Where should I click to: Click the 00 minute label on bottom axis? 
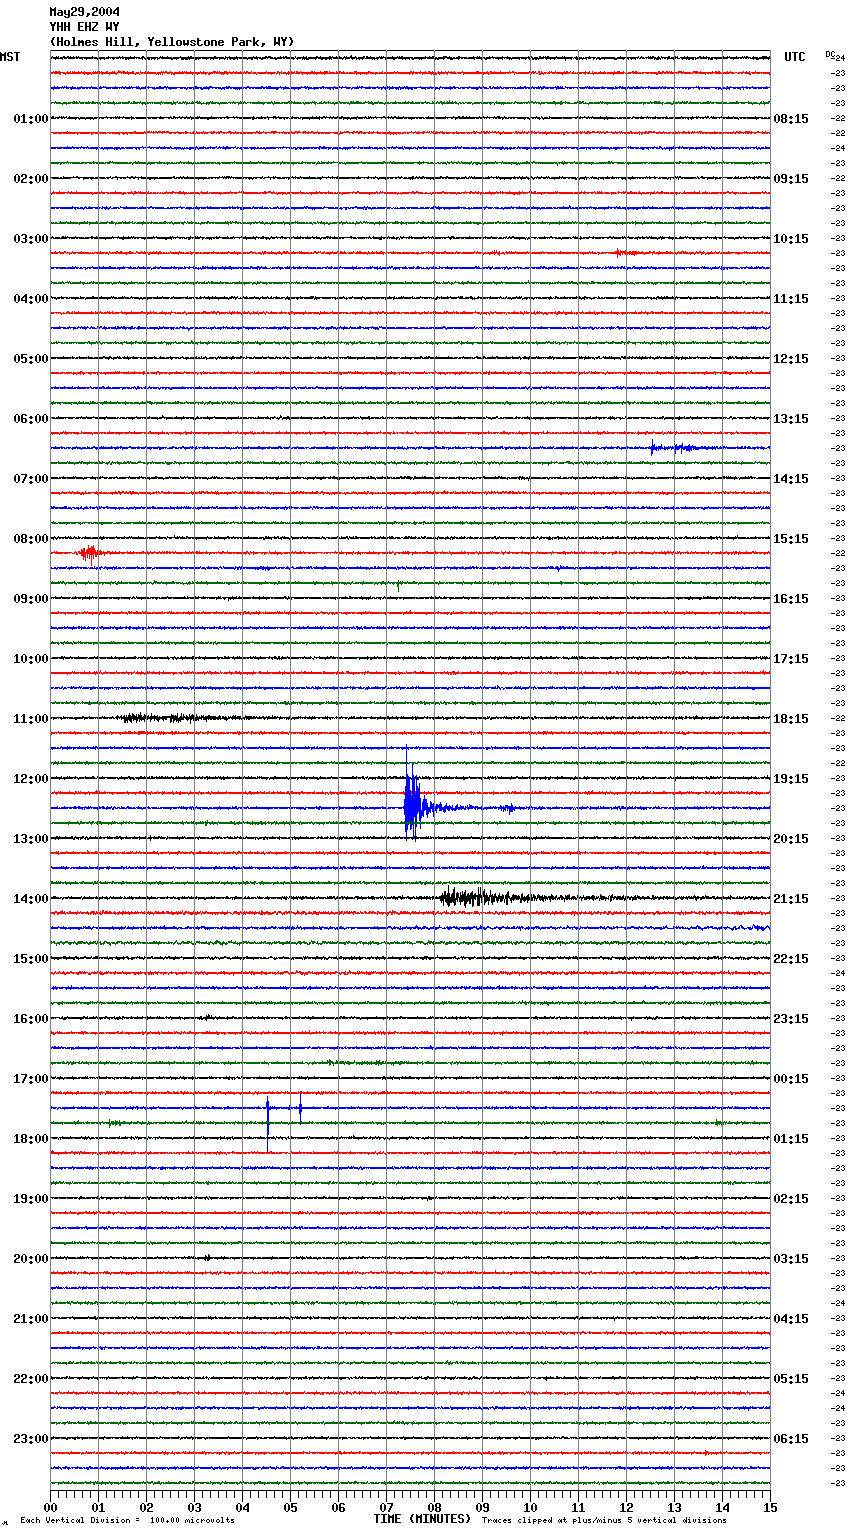[50, 1507]
